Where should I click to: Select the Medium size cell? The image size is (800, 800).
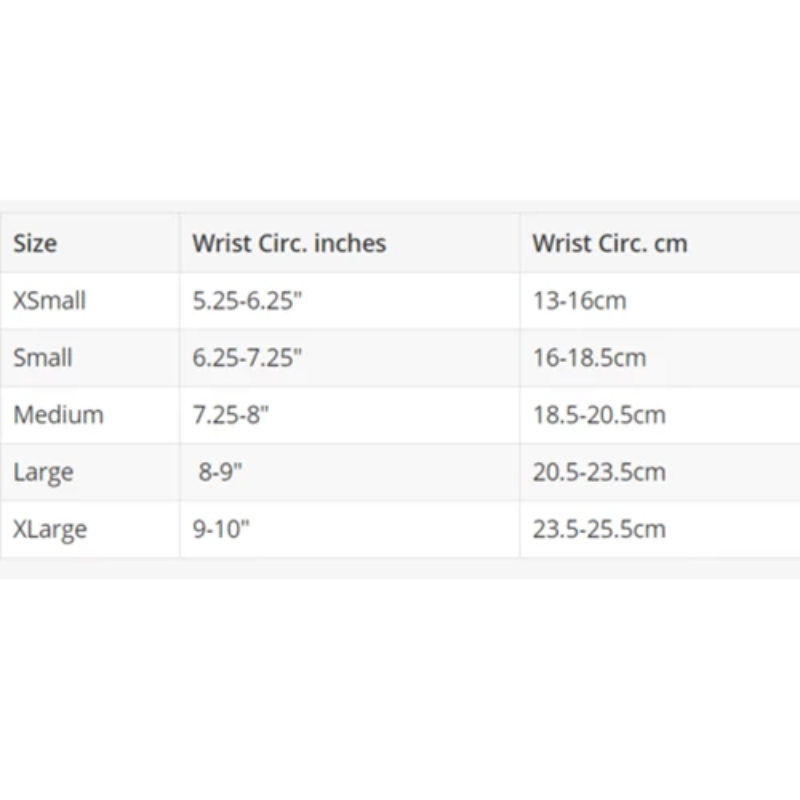58,415
